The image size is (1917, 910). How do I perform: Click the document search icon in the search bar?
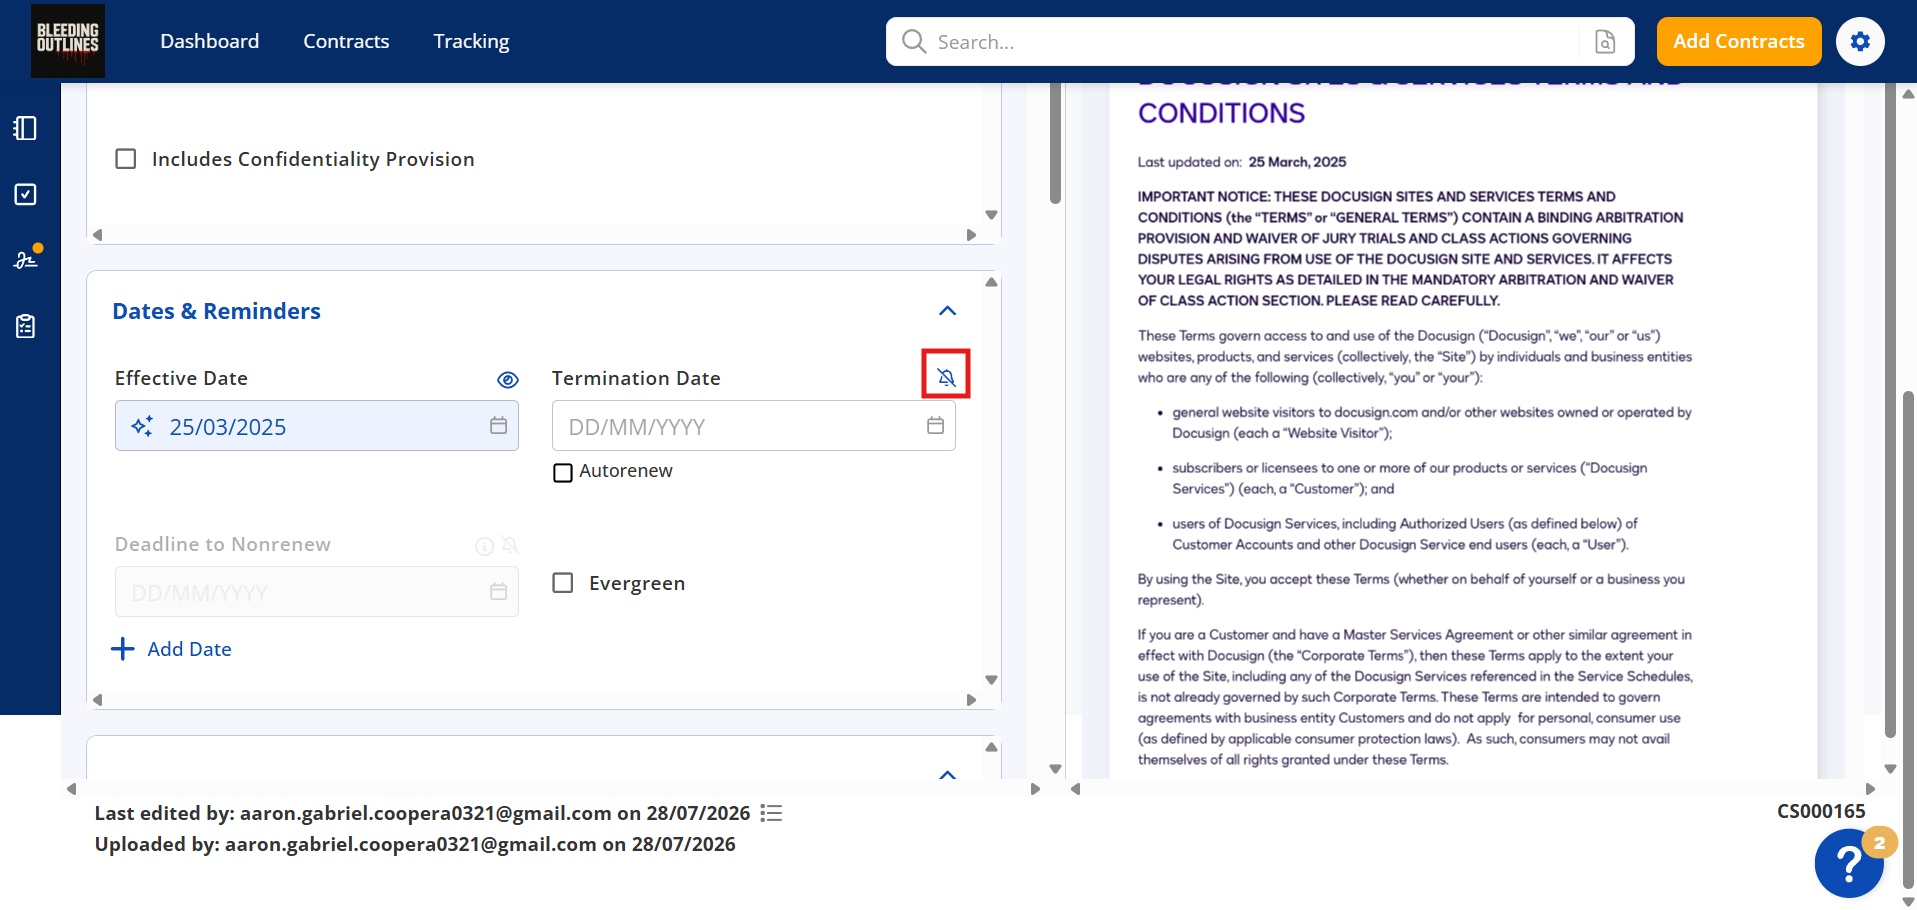(1605, 41)
